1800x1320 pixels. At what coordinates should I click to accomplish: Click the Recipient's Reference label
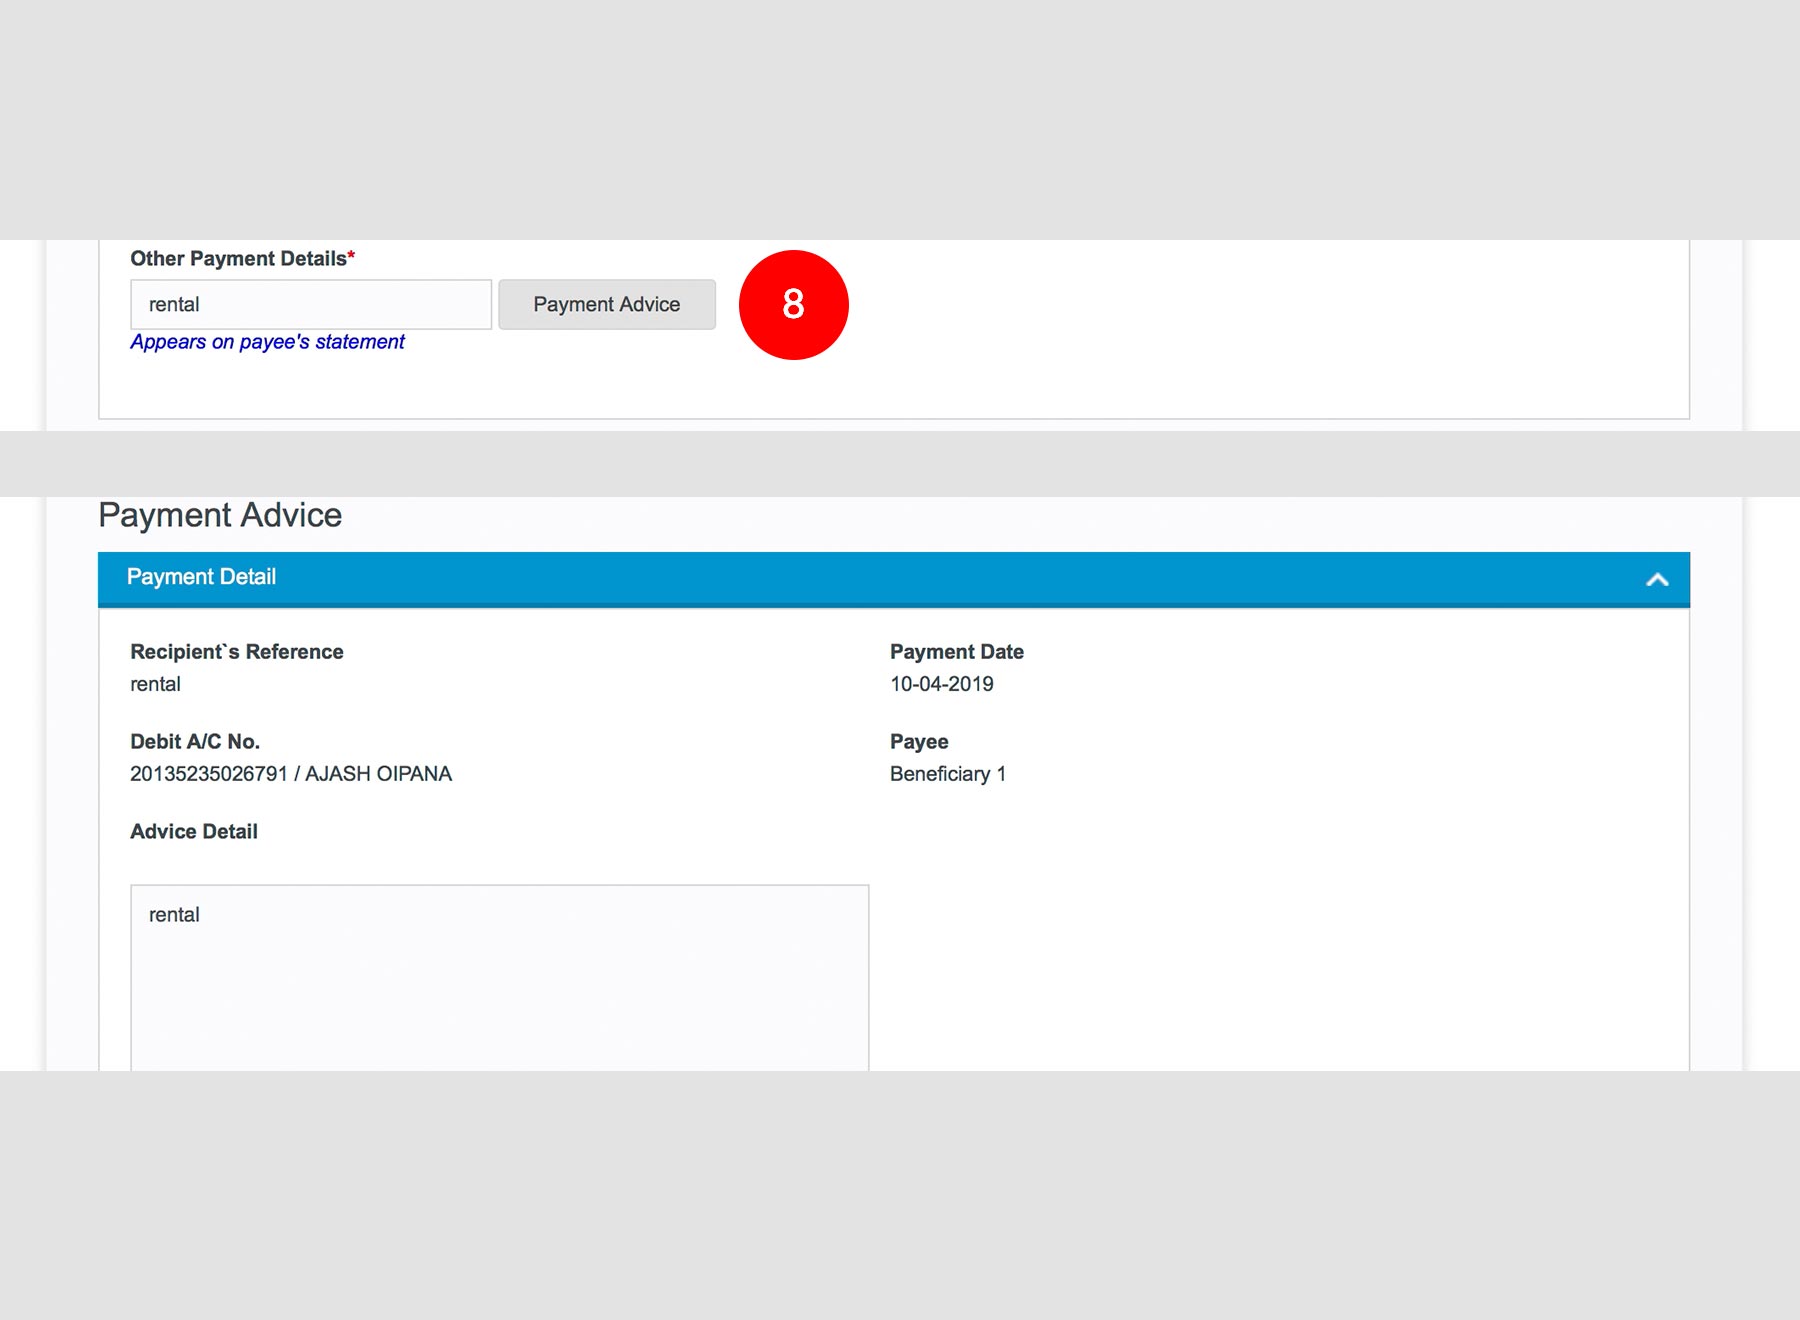coord(237,652)
